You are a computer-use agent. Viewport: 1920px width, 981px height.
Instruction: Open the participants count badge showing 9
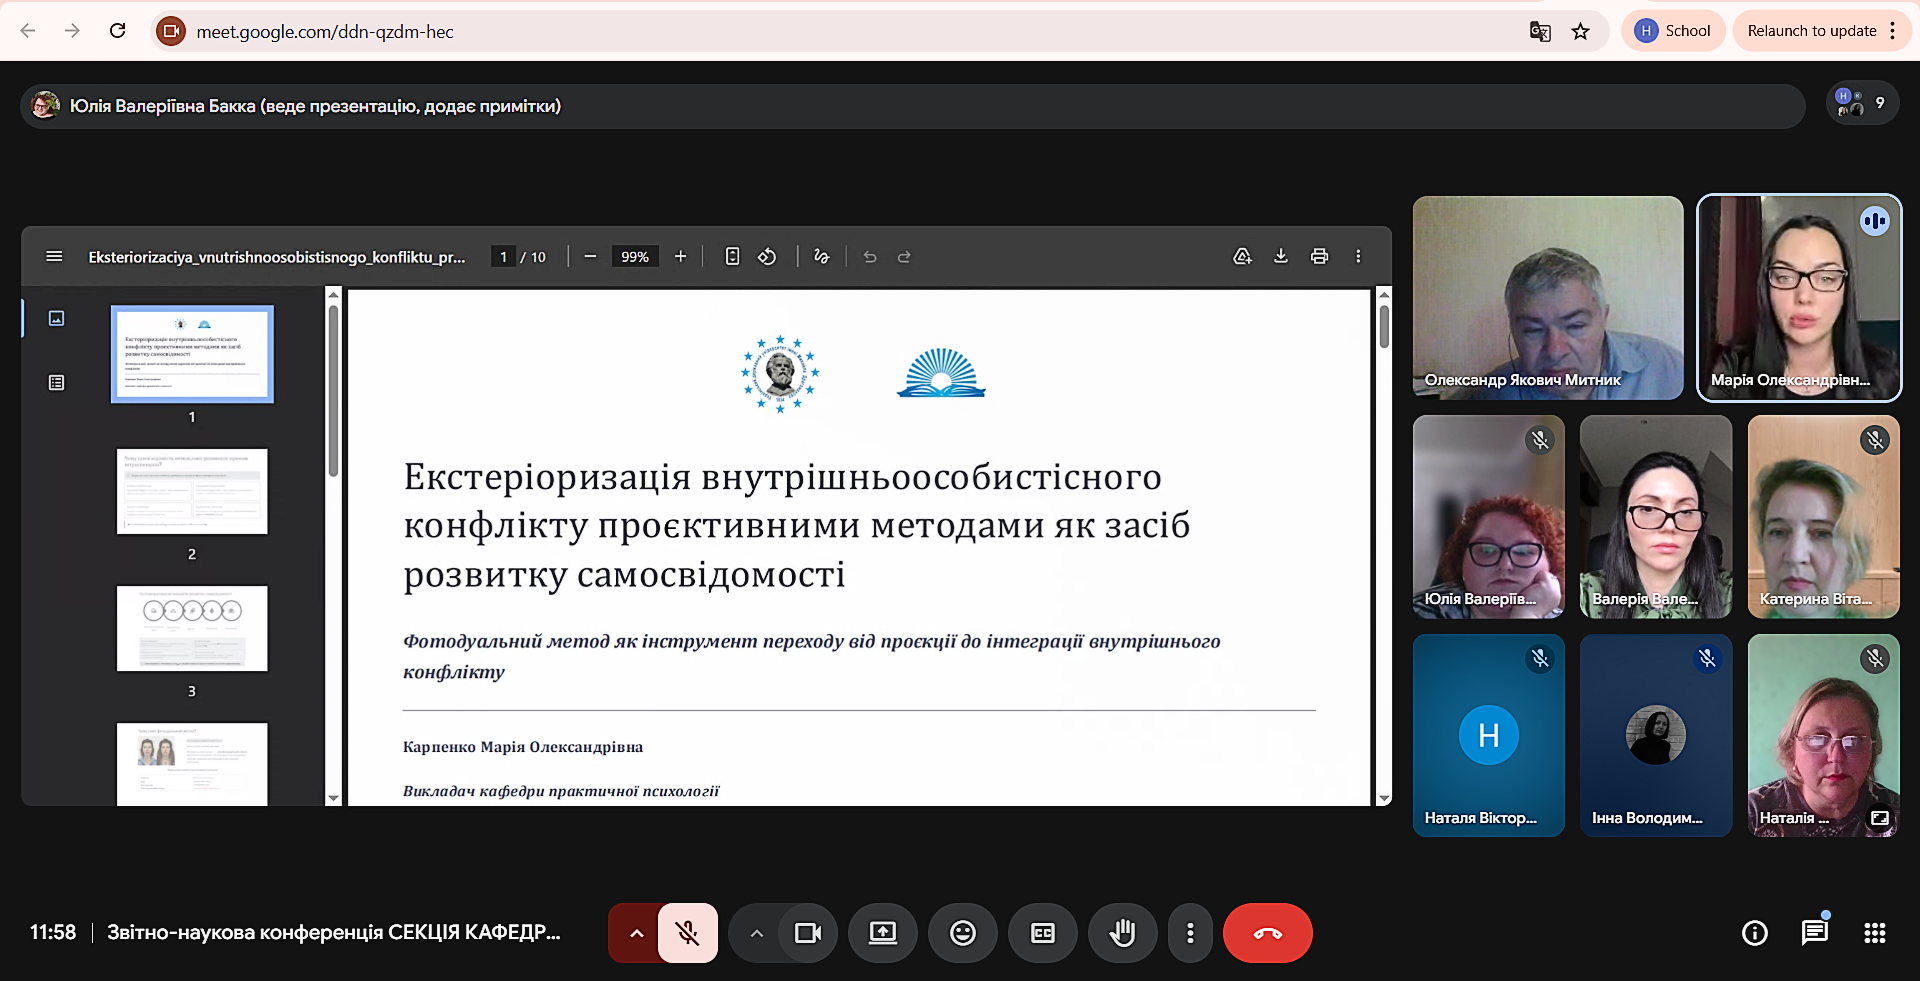(1862, 103)
